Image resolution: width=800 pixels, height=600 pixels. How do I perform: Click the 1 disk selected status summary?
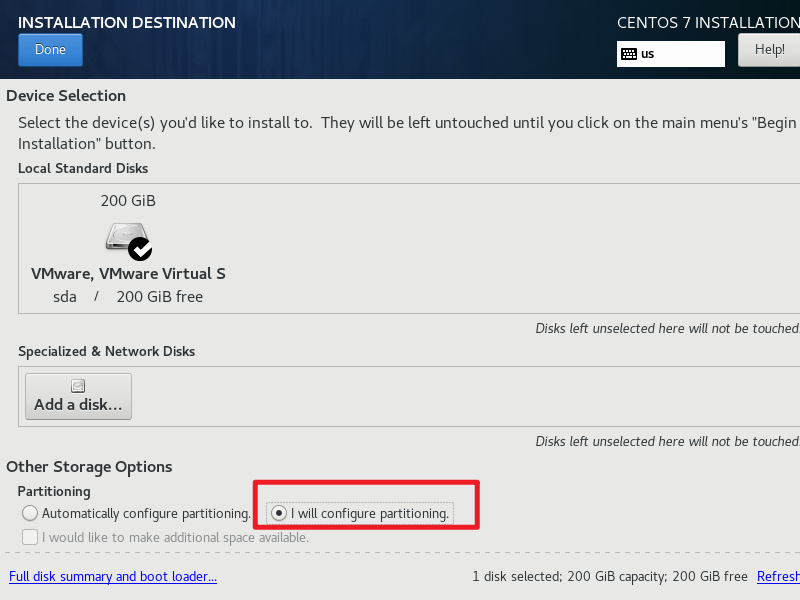click(x=610, y=577)
